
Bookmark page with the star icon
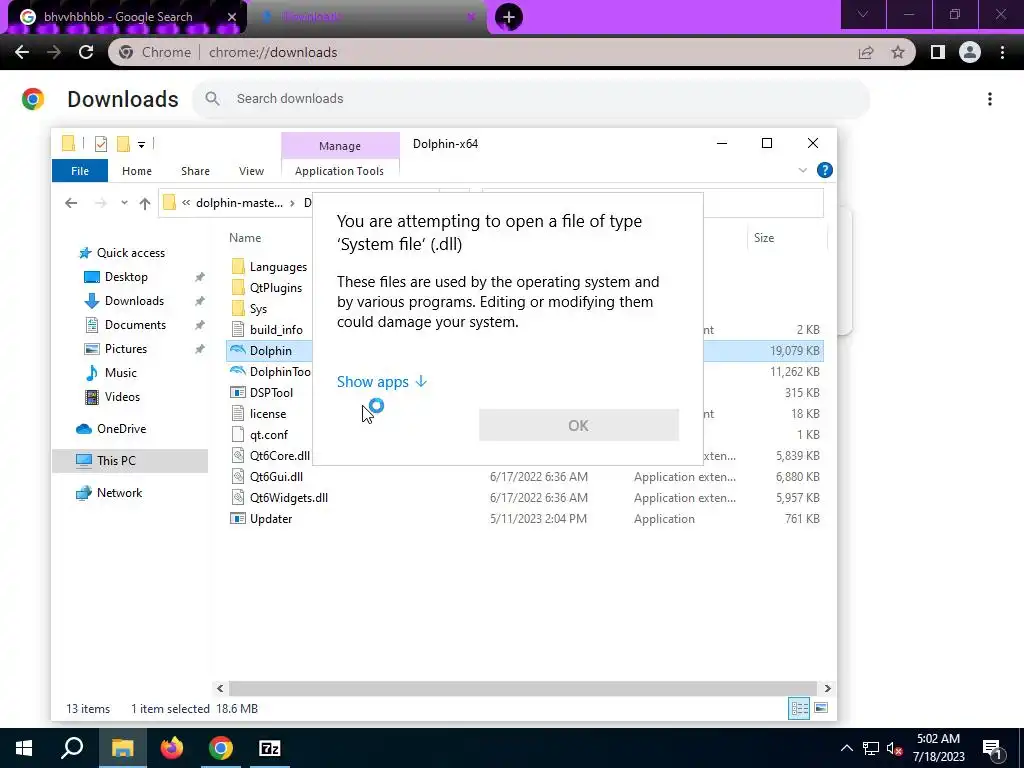(898, 52)
